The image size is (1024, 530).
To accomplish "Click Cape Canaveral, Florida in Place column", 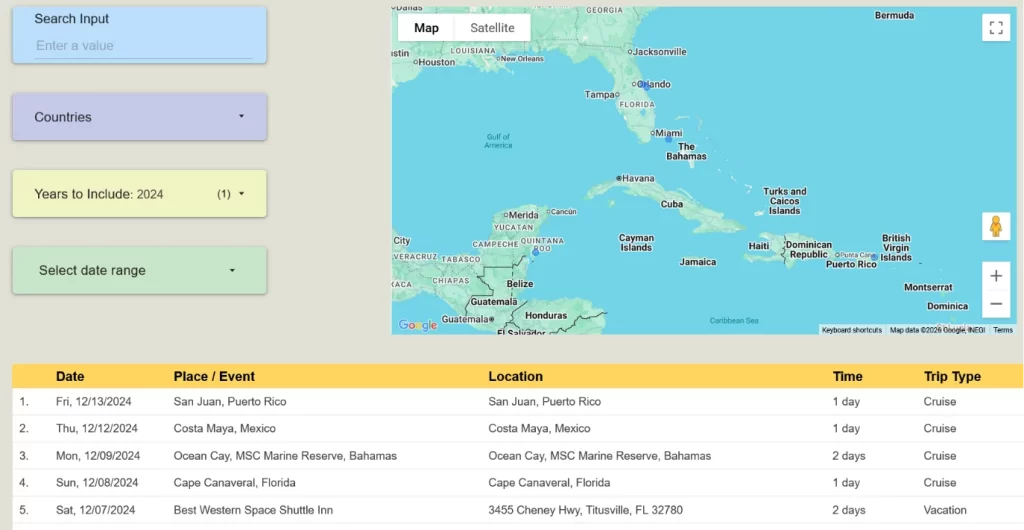I will [234, 483].
